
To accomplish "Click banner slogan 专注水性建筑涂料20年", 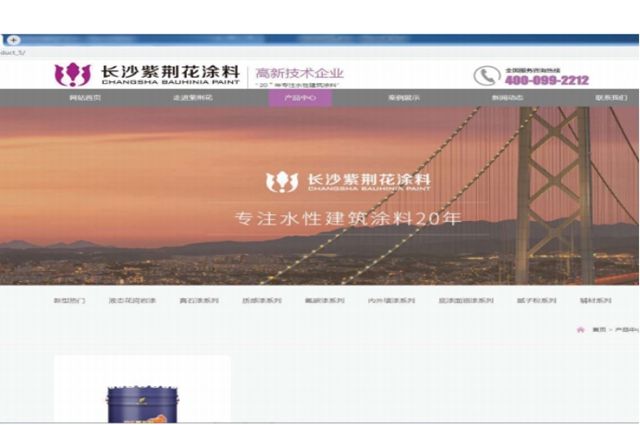I will 348,218.
